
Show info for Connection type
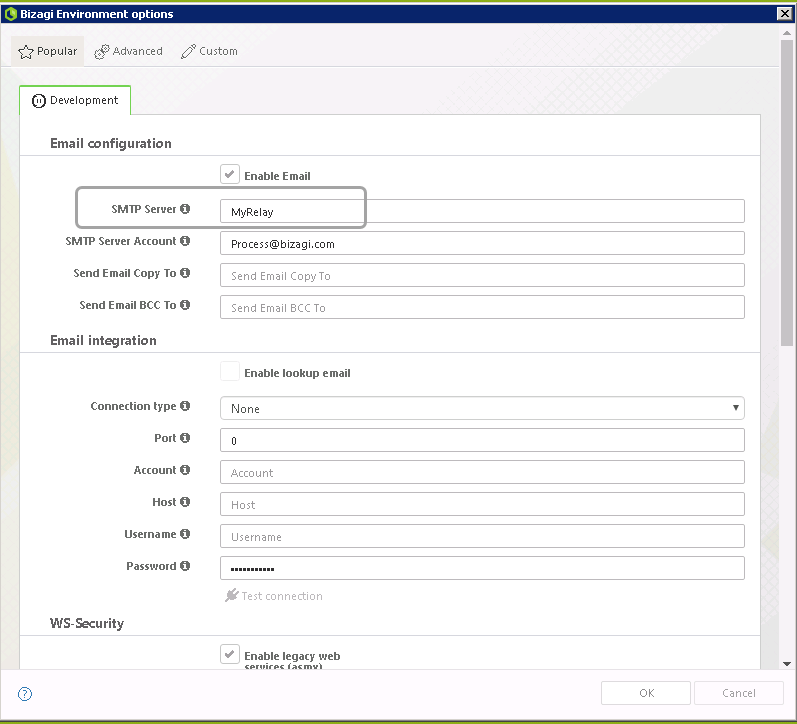185,405
